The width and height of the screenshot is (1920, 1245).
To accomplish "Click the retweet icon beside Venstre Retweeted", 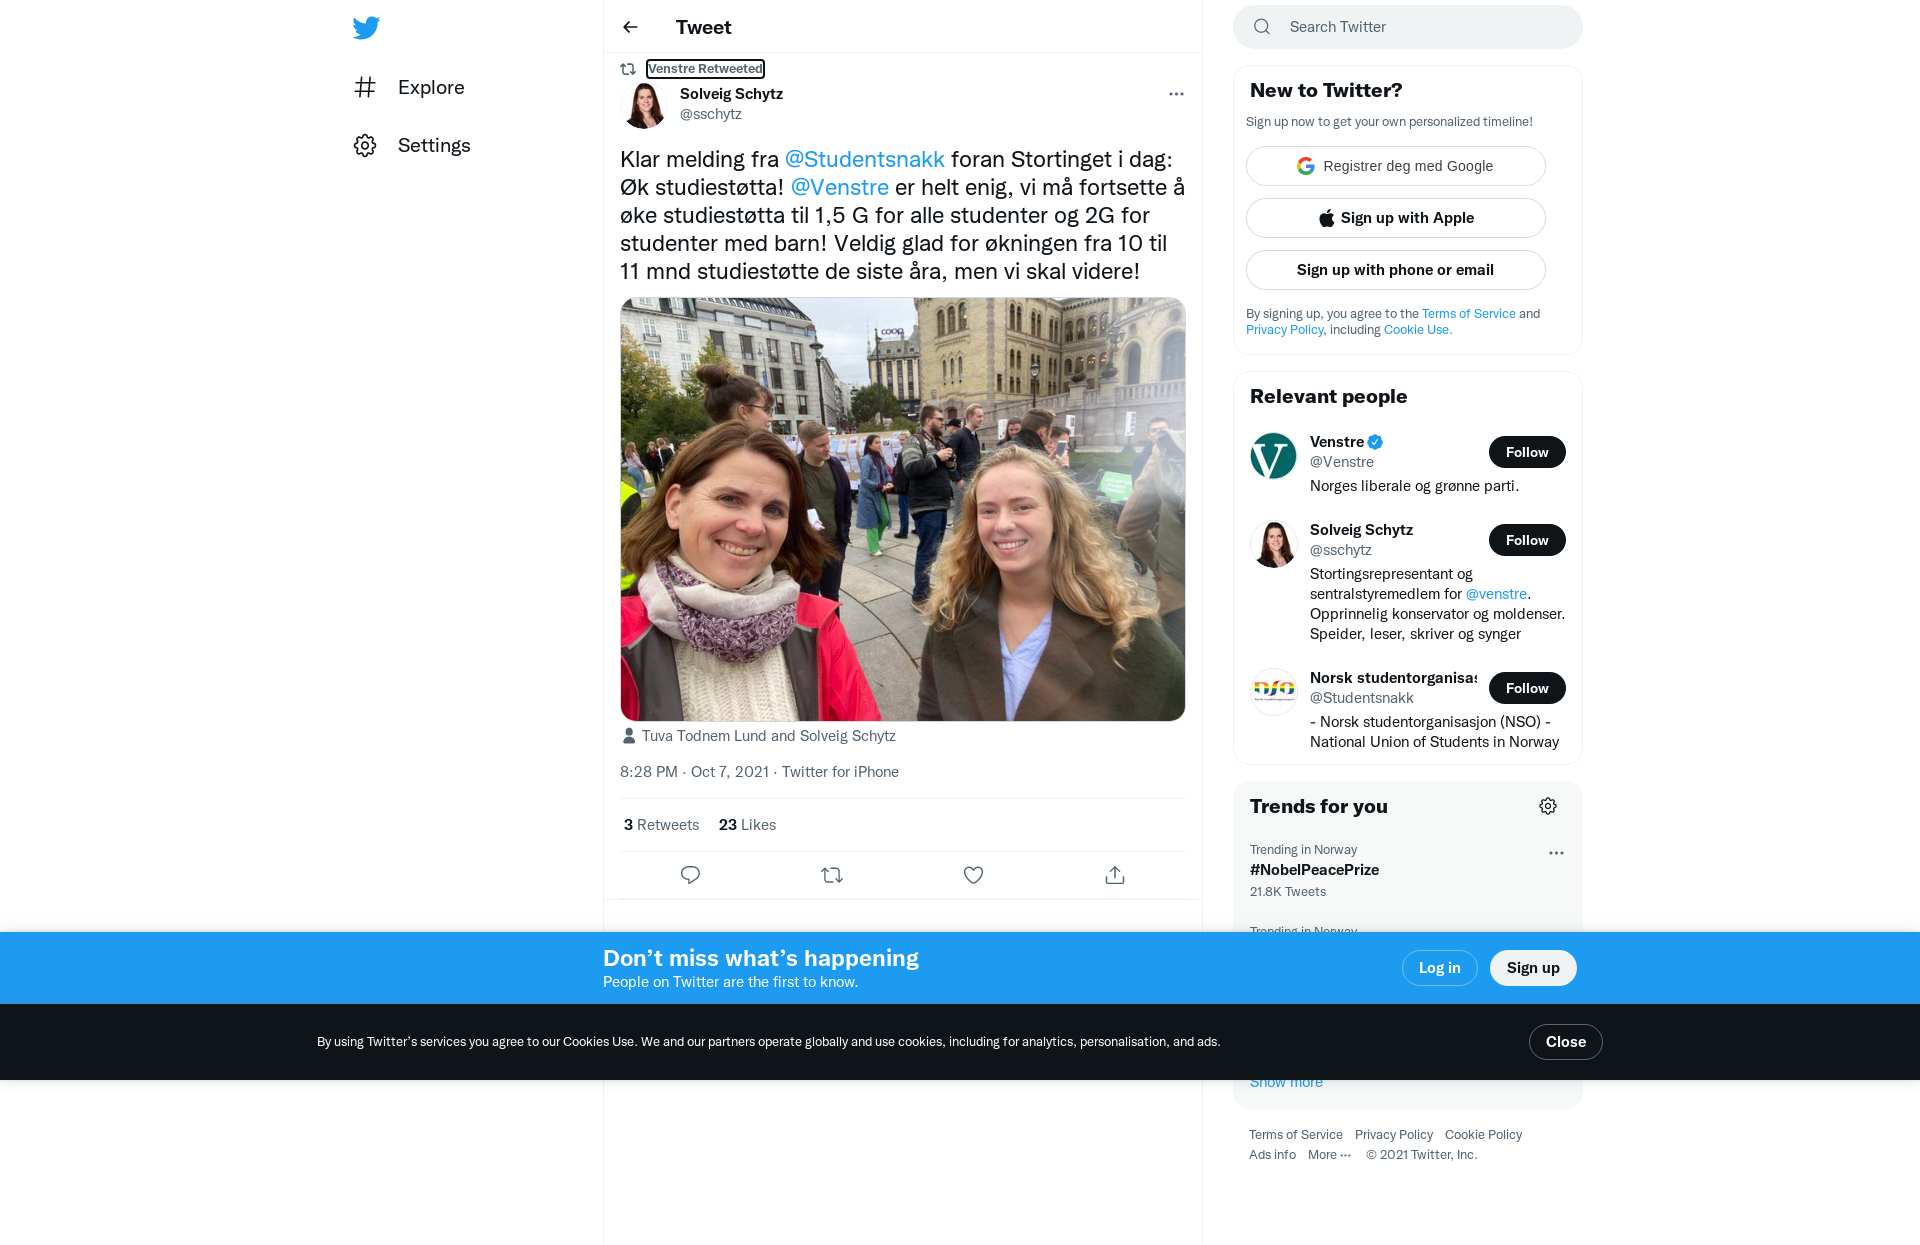I will pos(628,69).
